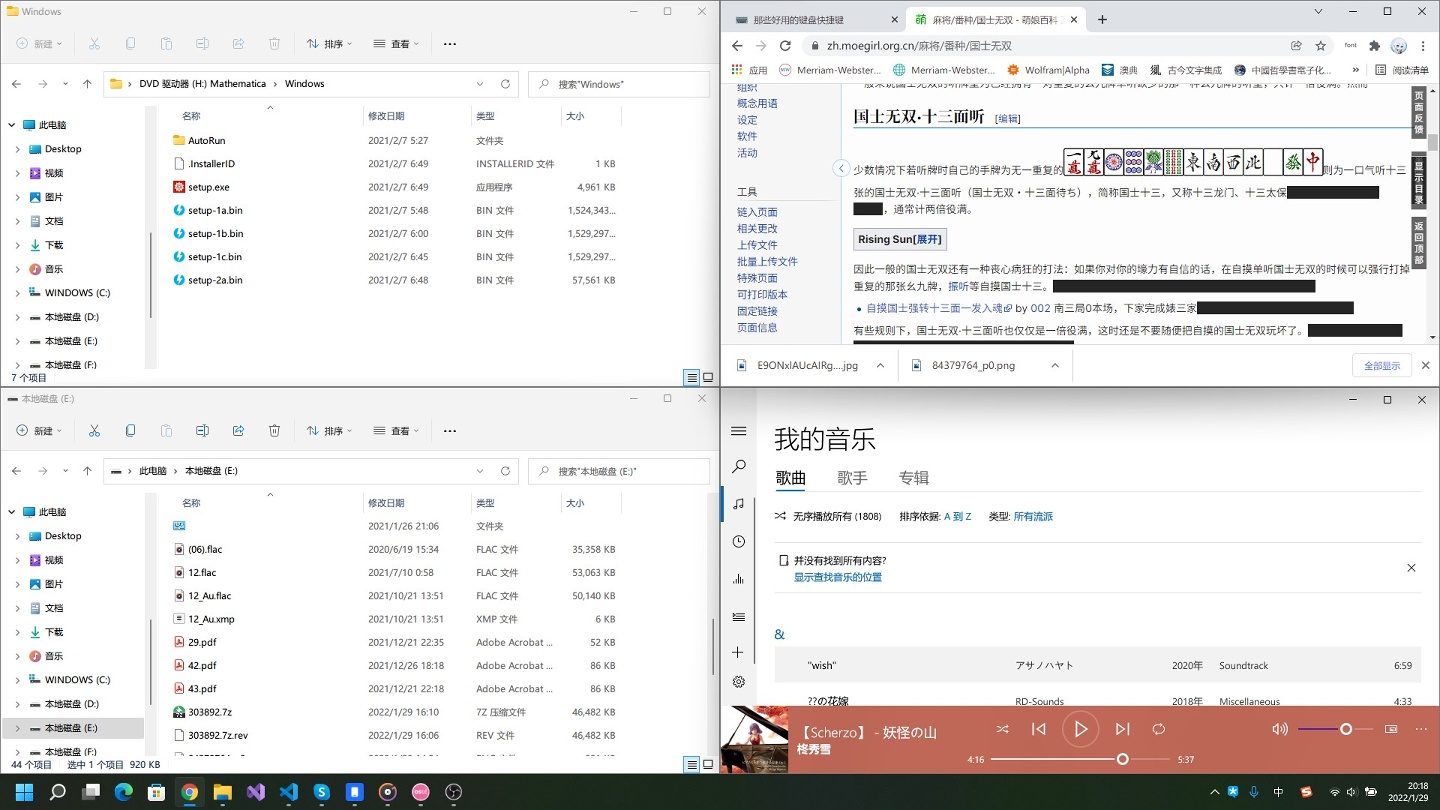Viewport: 1440px width, 810px height.
Task: Go back in Chrome browser
Action: [737, 46]
